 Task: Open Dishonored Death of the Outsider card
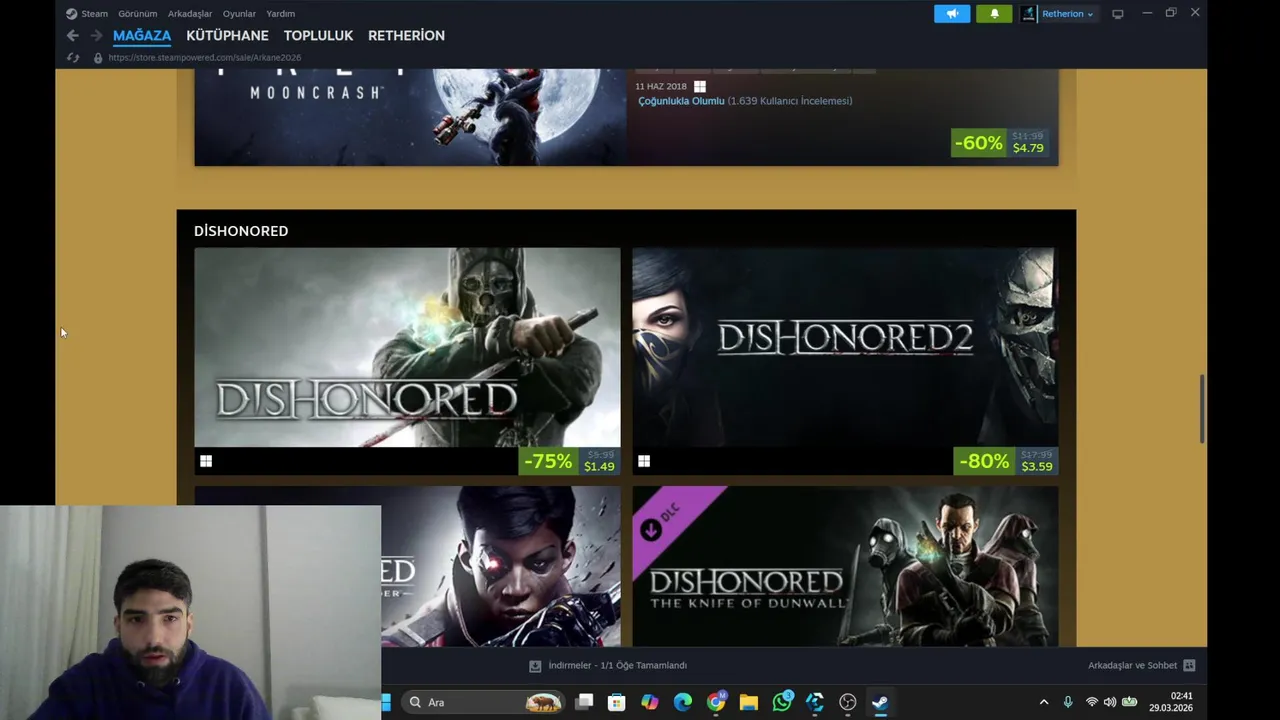pos(500,566)
